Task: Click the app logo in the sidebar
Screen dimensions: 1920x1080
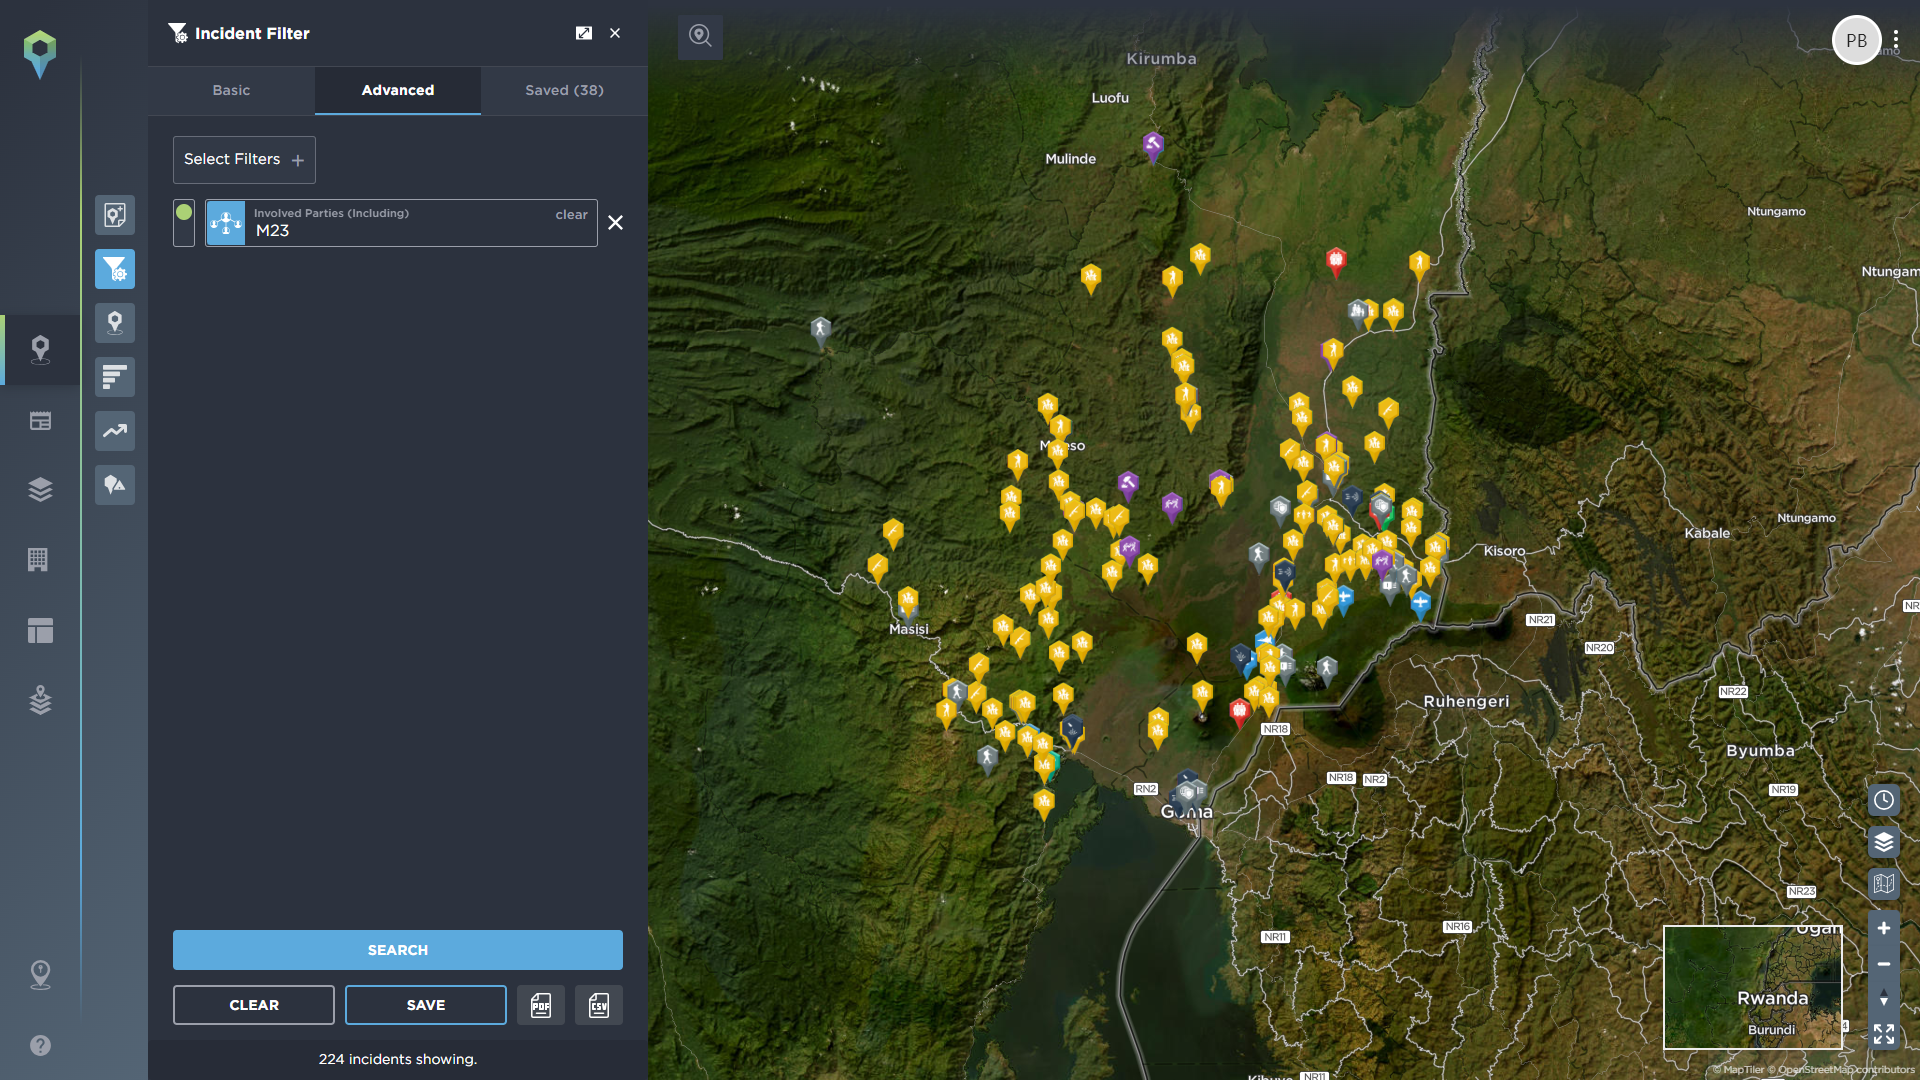Action: tap(40, 53)
